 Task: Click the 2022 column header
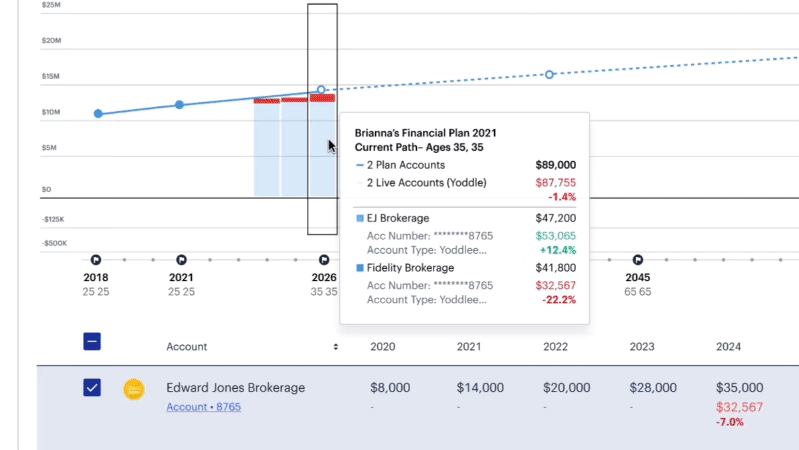(x=555, y=347)
